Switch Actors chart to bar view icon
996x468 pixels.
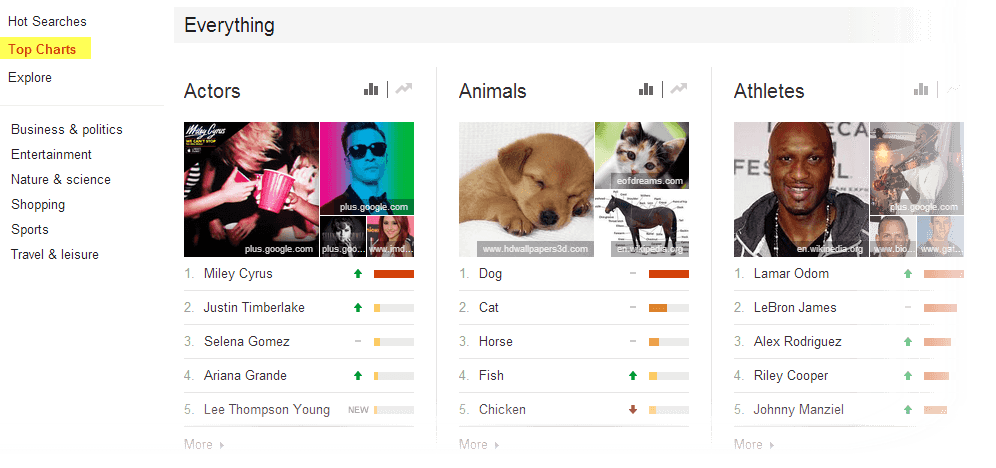(x=371, y=90)
